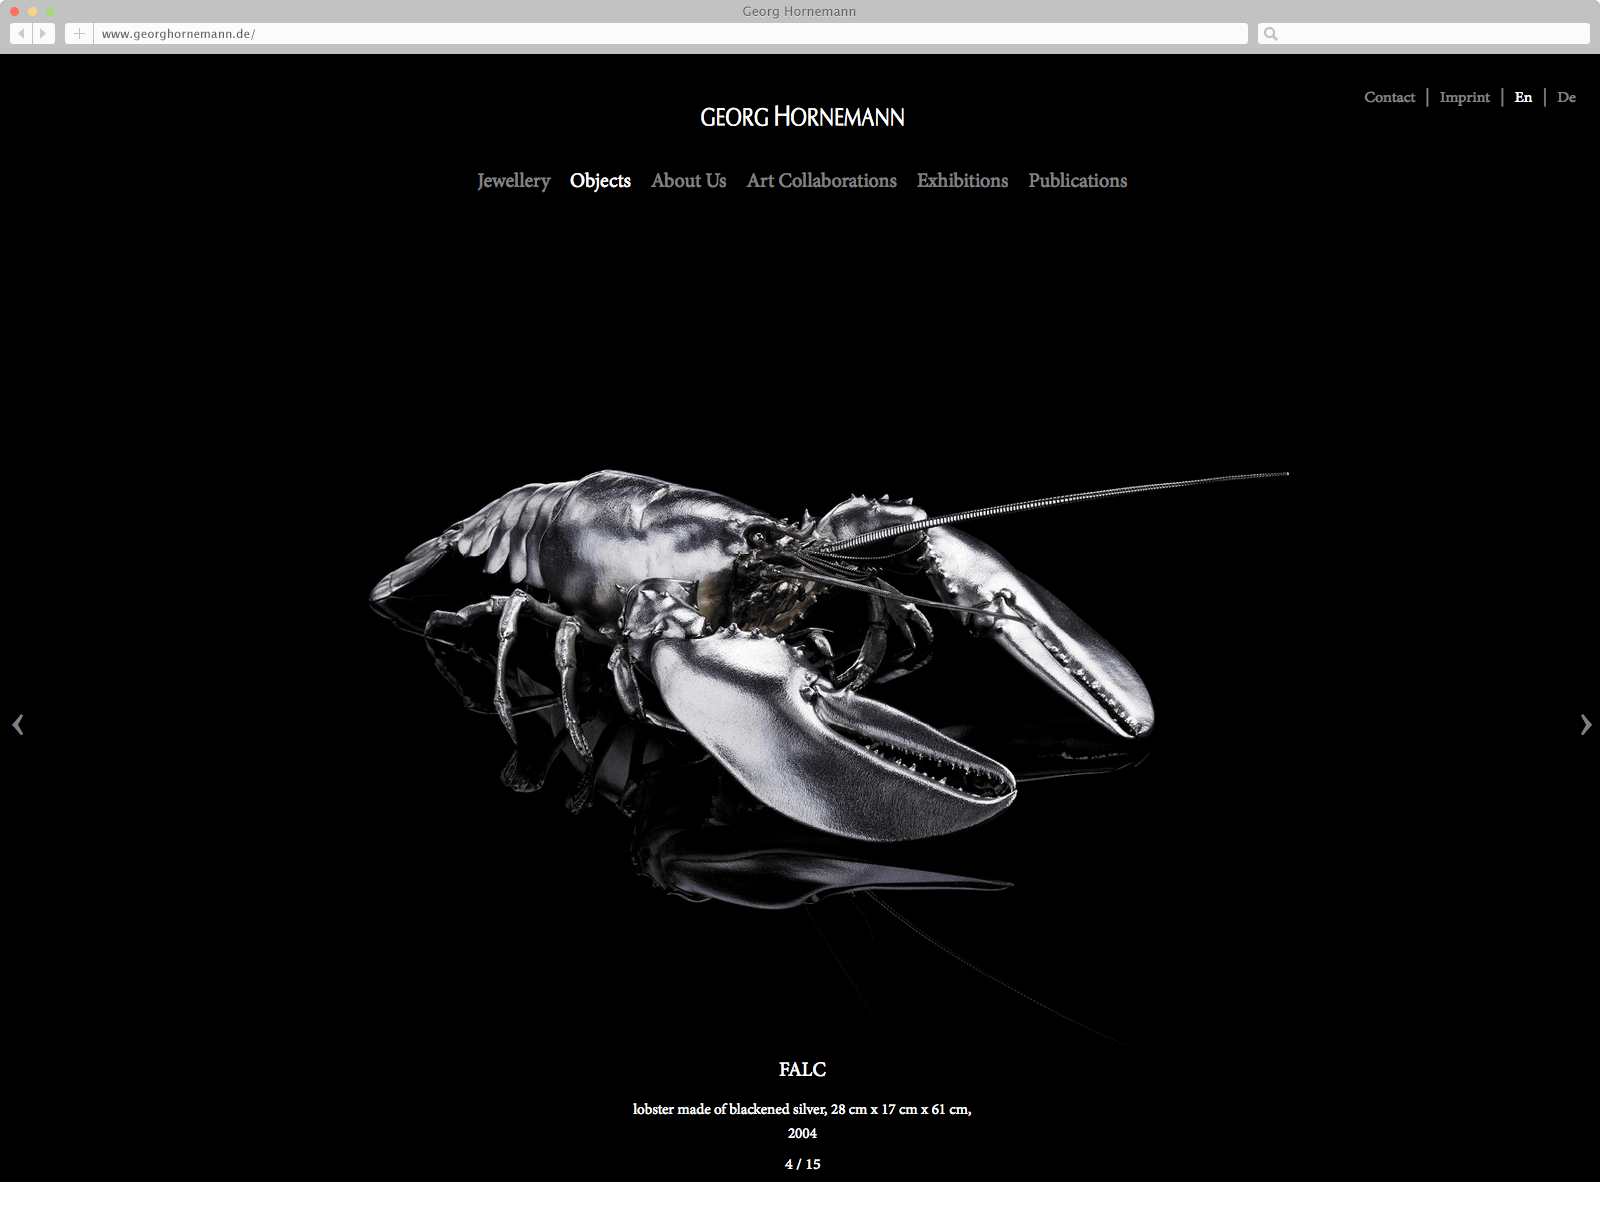Switch language to En

click(1523, 97)
